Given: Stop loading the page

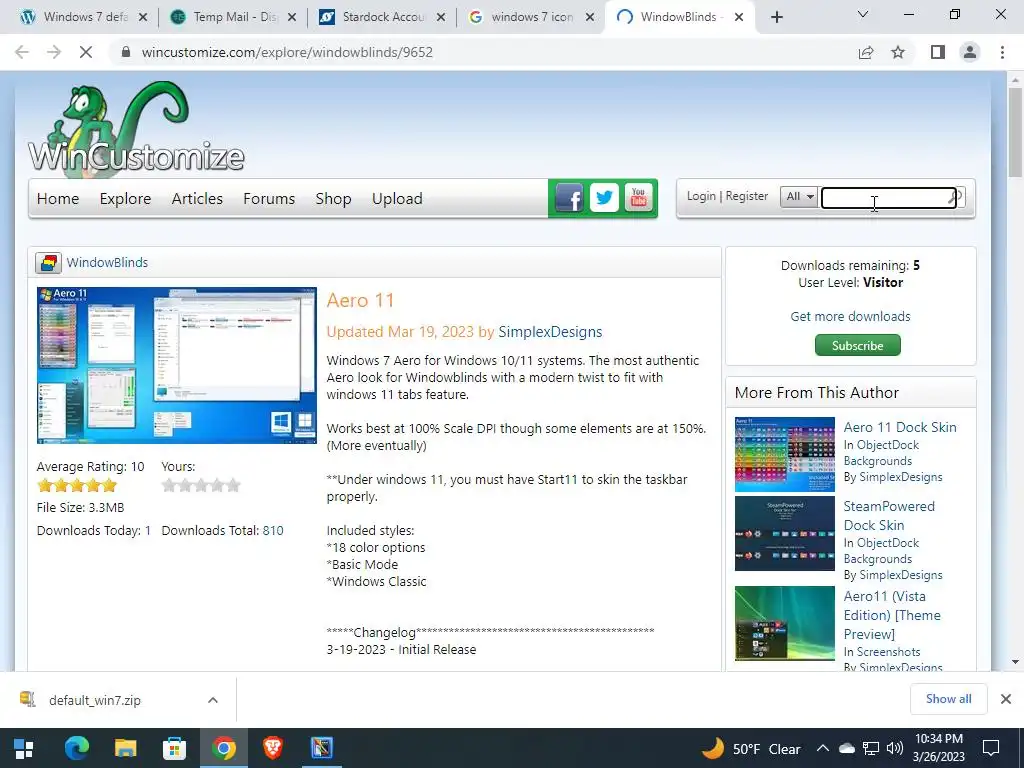Looking at the screenshot, I should click(x=86, y=52).
